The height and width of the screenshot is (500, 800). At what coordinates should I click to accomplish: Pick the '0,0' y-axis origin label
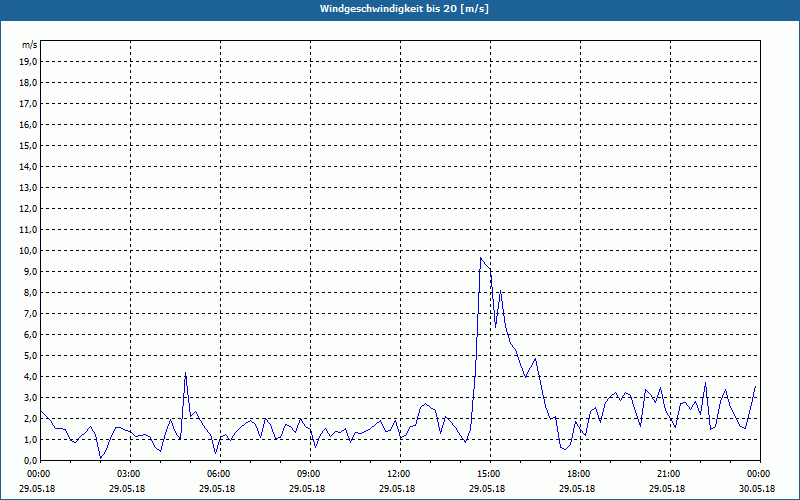coord(30,461)
